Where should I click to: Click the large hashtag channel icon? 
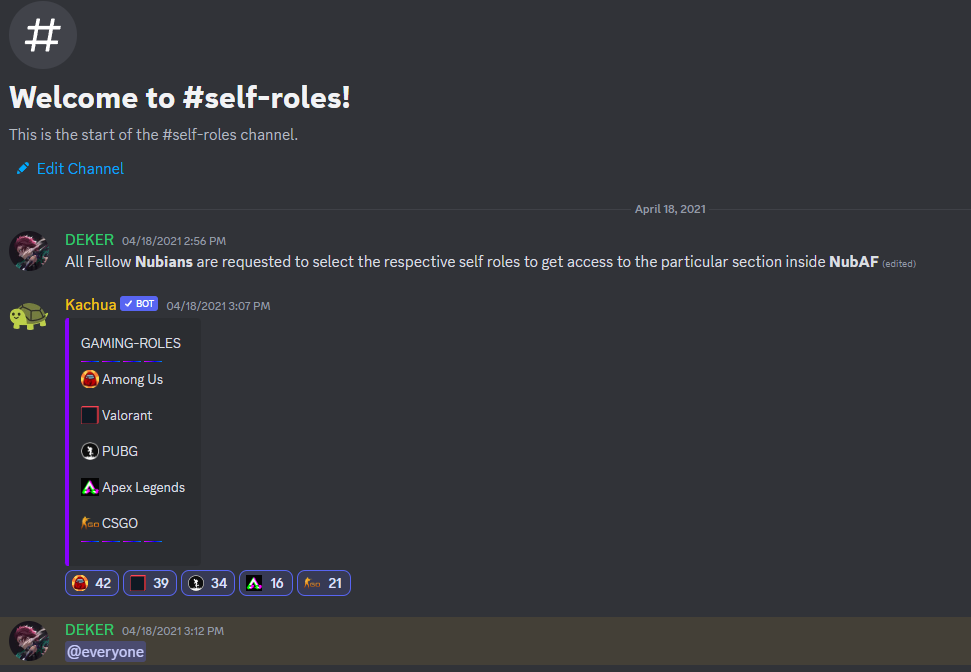click(x=42, y=35)
